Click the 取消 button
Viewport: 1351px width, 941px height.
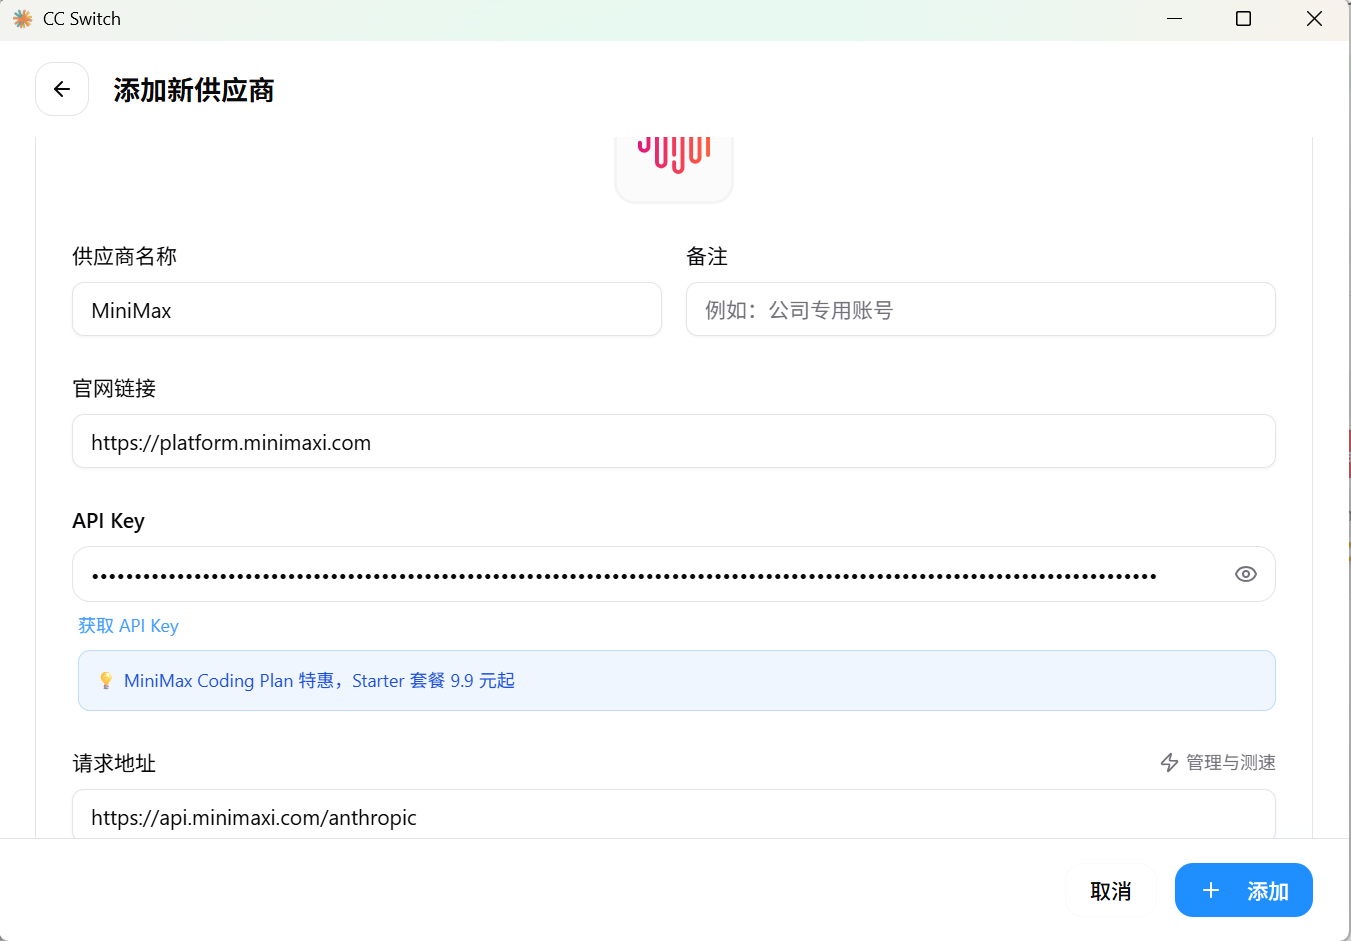click(1110, 890)
